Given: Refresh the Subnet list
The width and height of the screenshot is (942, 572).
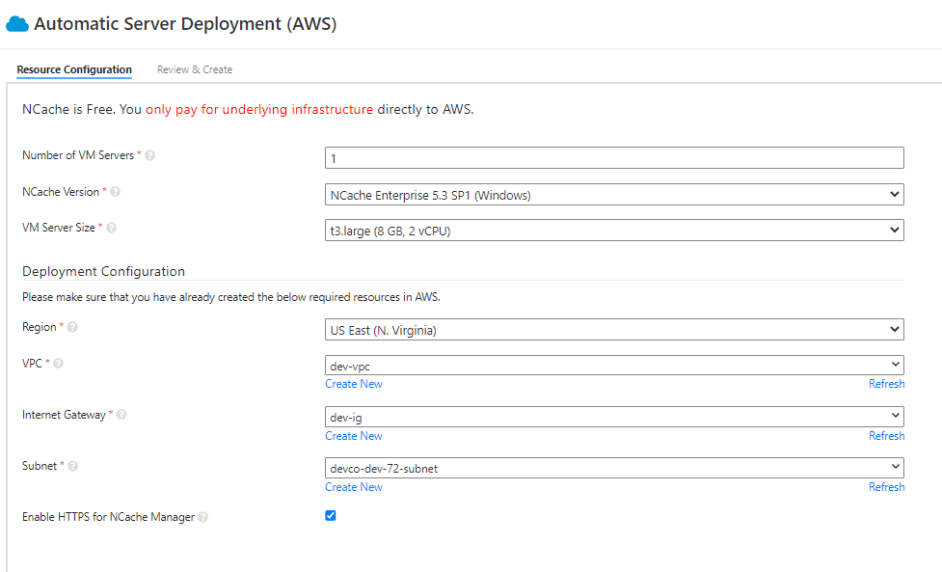Looking at the screenshot, I should pyautogui.click(x=887, y=487).
